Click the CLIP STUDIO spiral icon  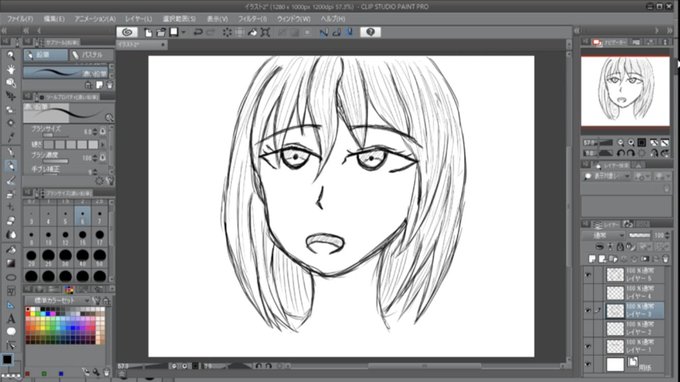tap(127, 32)
